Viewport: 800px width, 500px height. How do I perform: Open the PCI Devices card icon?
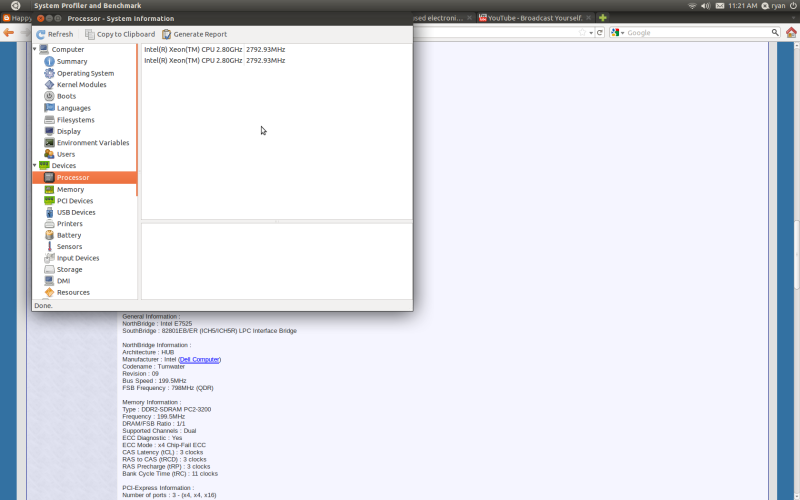point(49,201)
